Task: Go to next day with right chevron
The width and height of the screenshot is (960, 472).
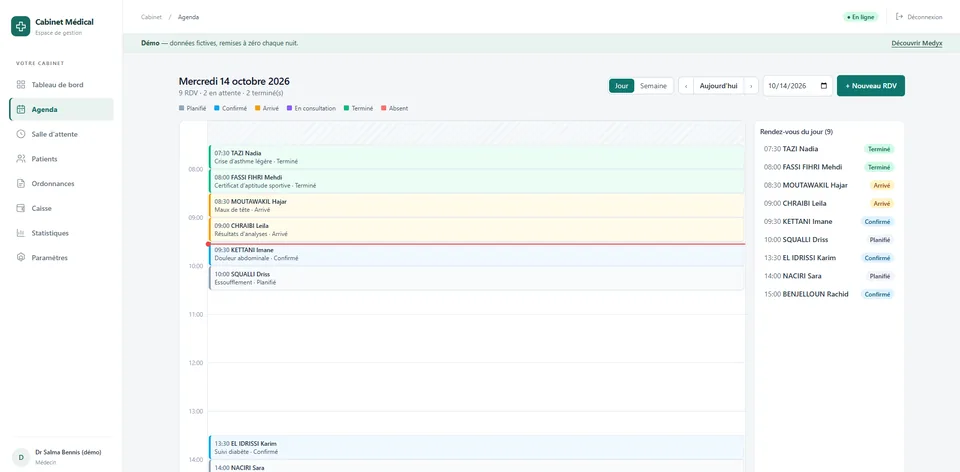Action: point(751,86)
